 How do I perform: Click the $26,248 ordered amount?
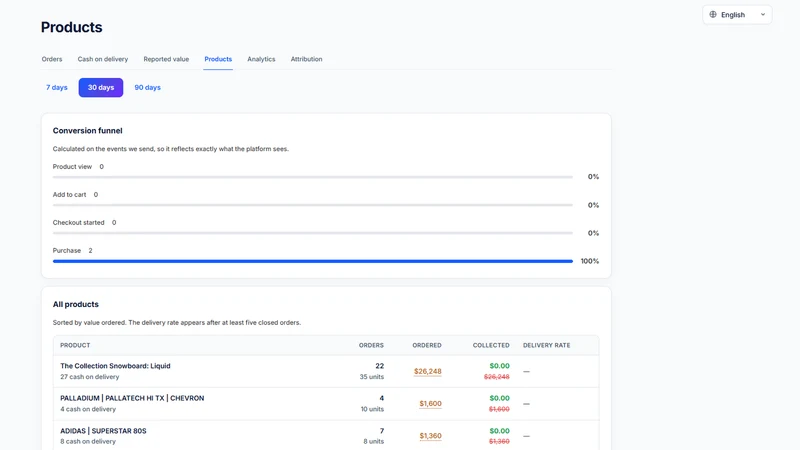tap(428, 371)
